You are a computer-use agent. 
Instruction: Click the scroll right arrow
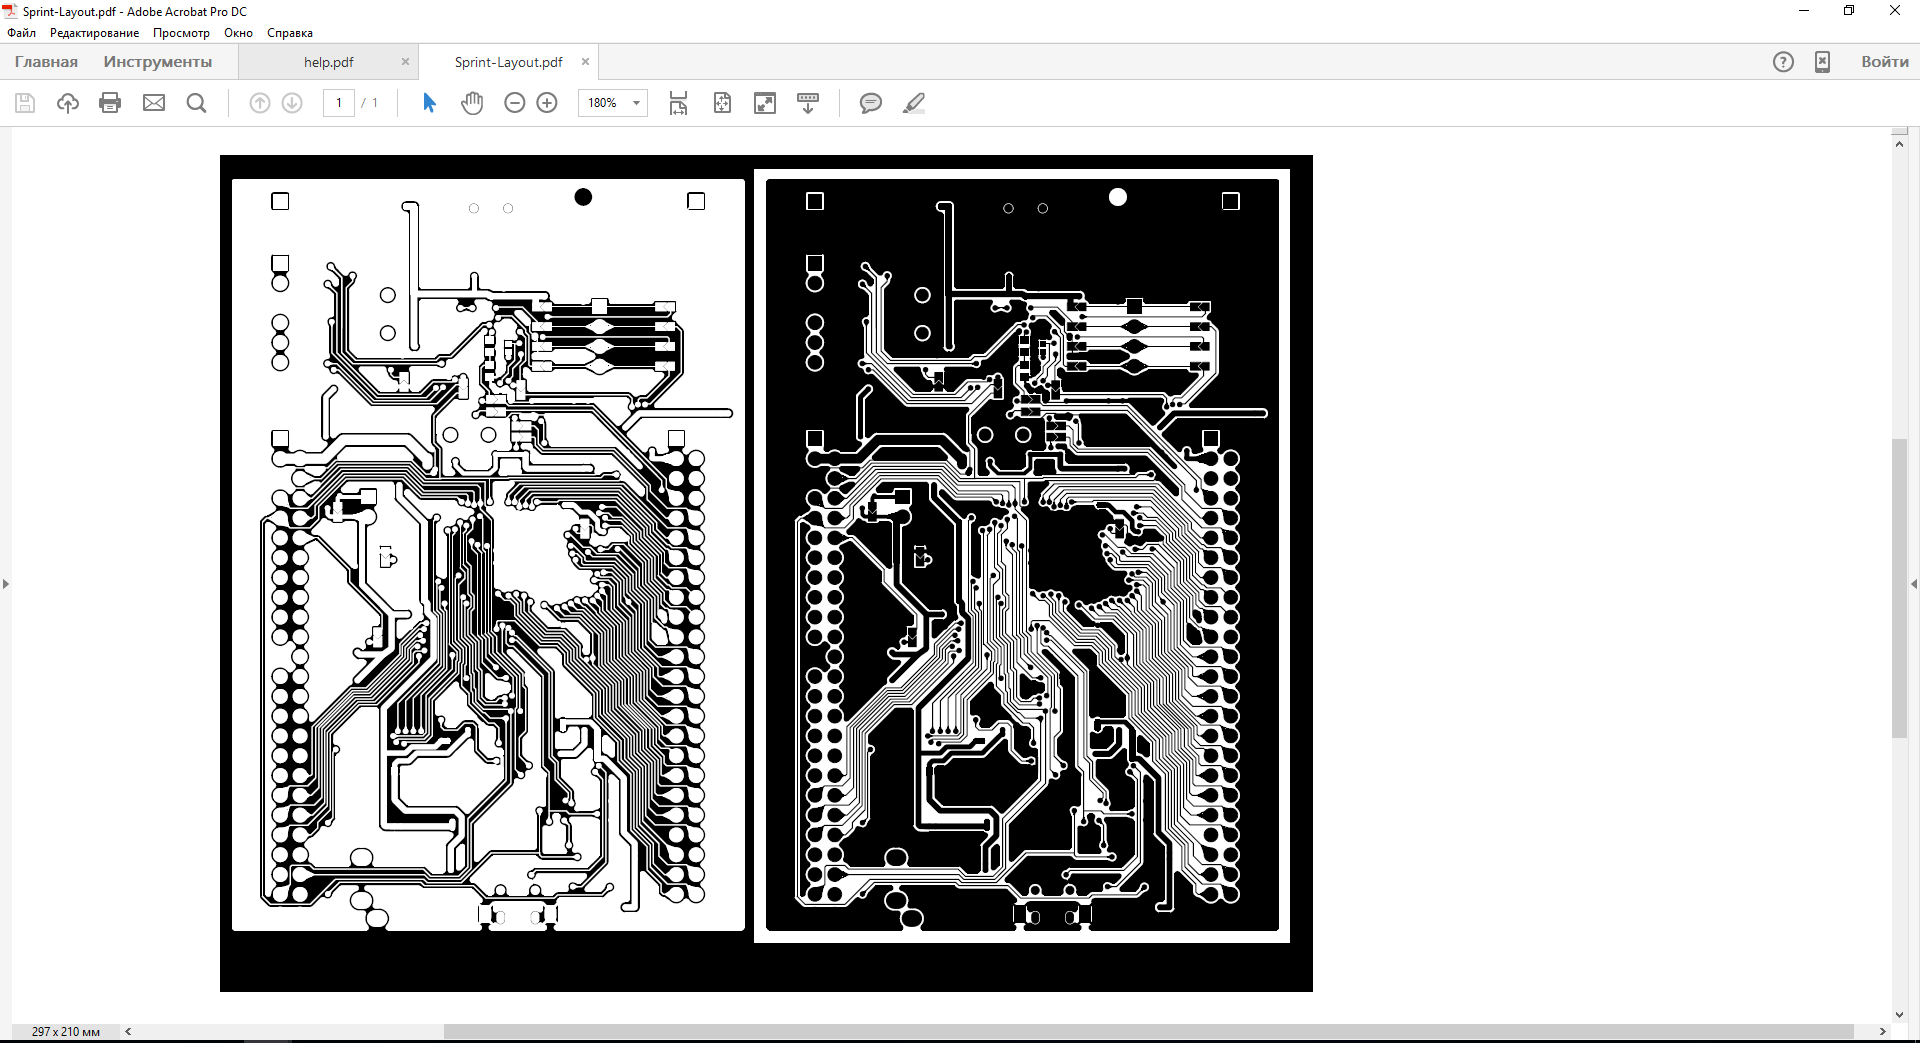click(1883, 1031)
